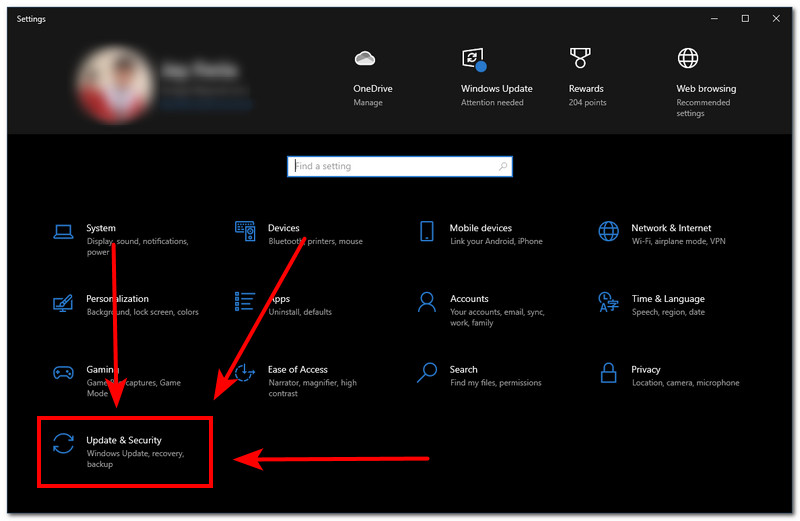Open Windows Update attention needed shortcut
The height and width of the screenshot is (521, 800).
pyautogui.click(x=496, y=74)
